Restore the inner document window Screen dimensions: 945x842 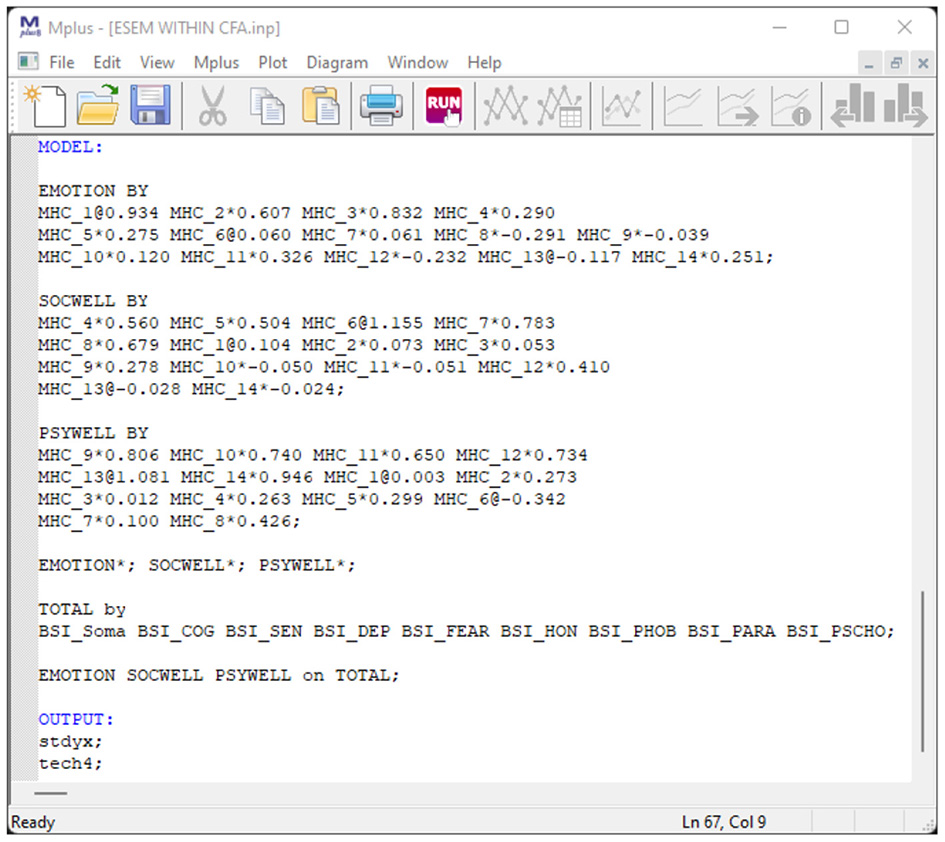(896, 63)
